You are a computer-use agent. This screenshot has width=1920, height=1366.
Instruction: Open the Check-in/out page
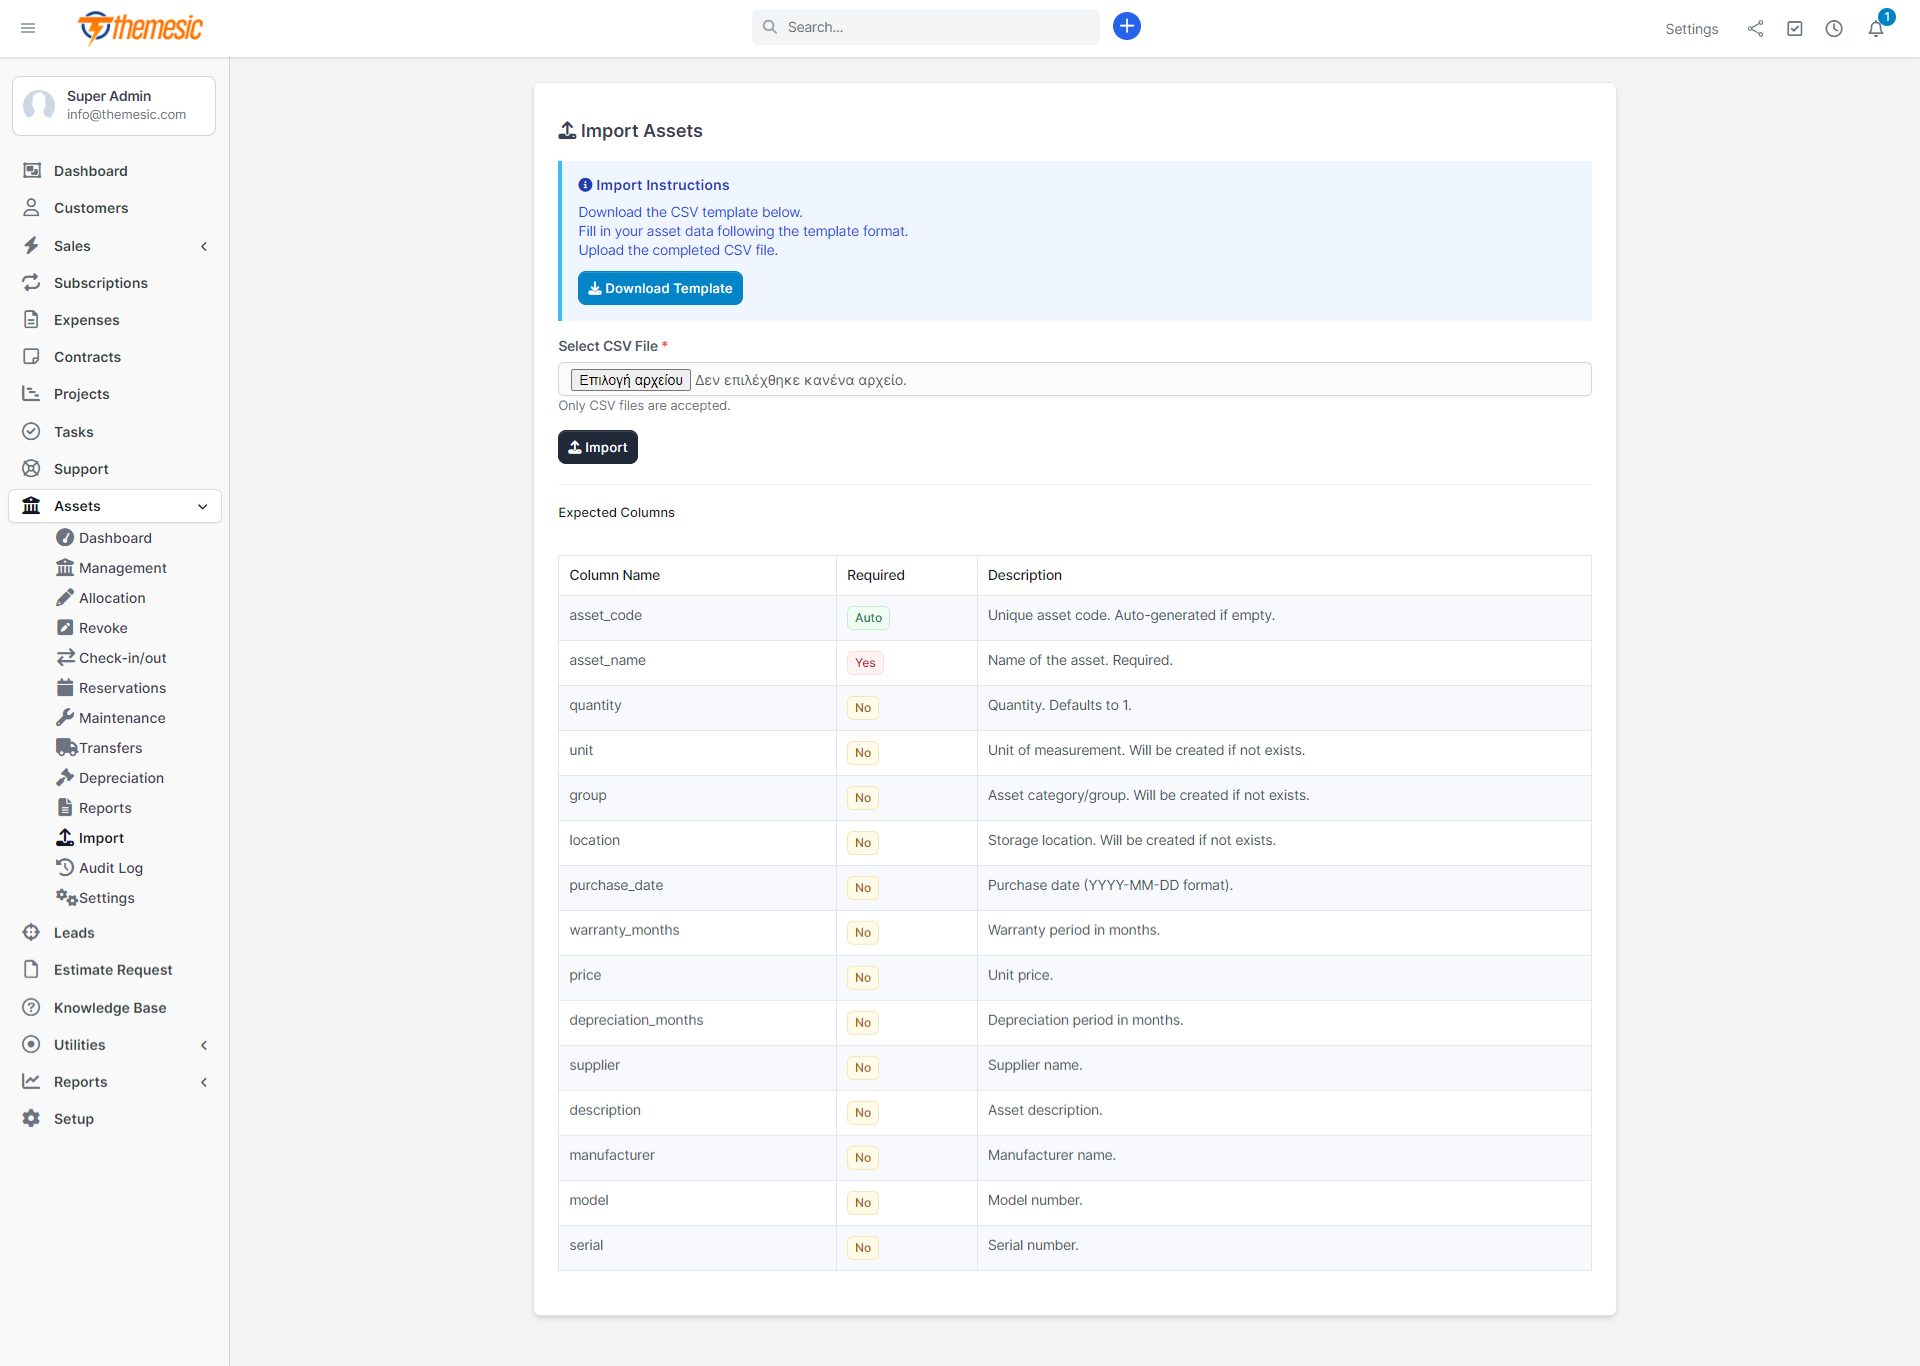(x=122, y=658)
